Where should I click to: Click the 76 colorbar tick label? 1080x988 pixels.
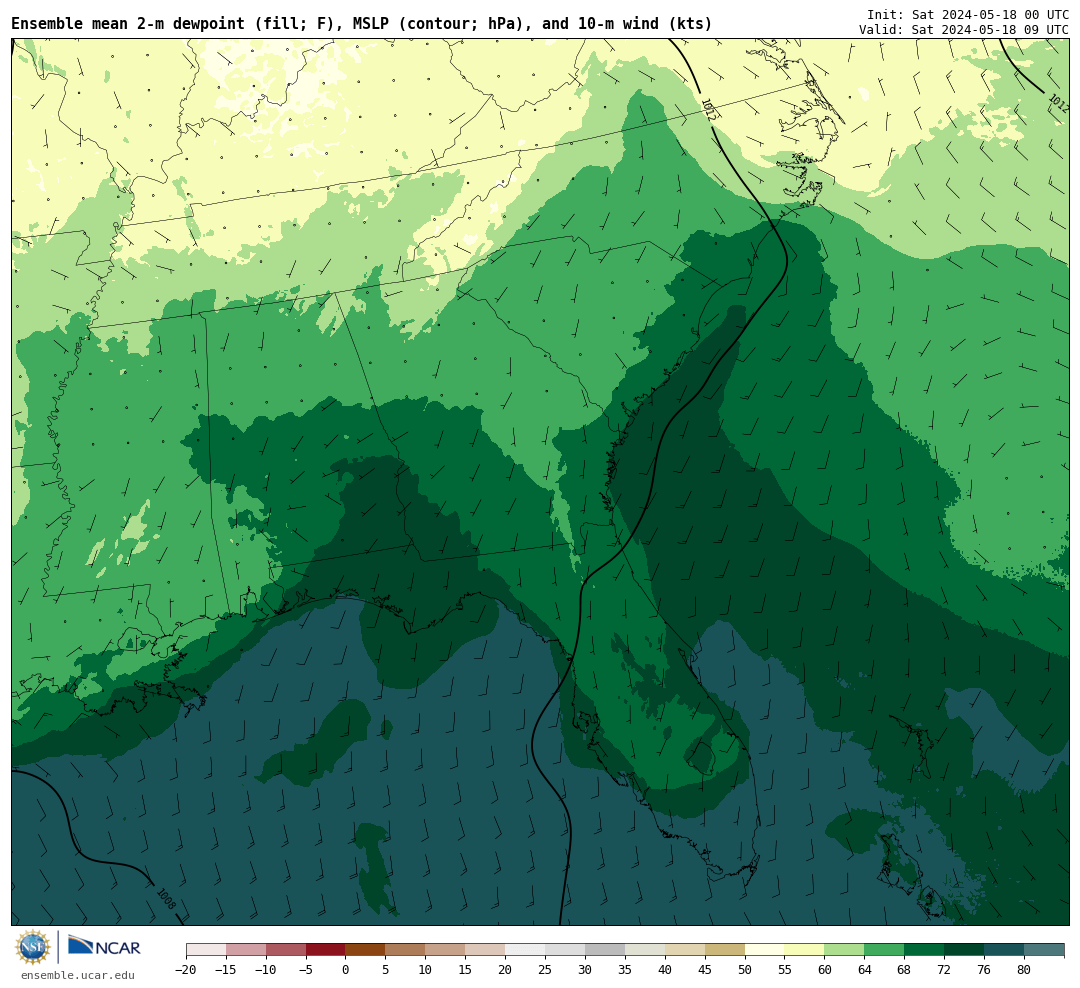pos(984,970)
